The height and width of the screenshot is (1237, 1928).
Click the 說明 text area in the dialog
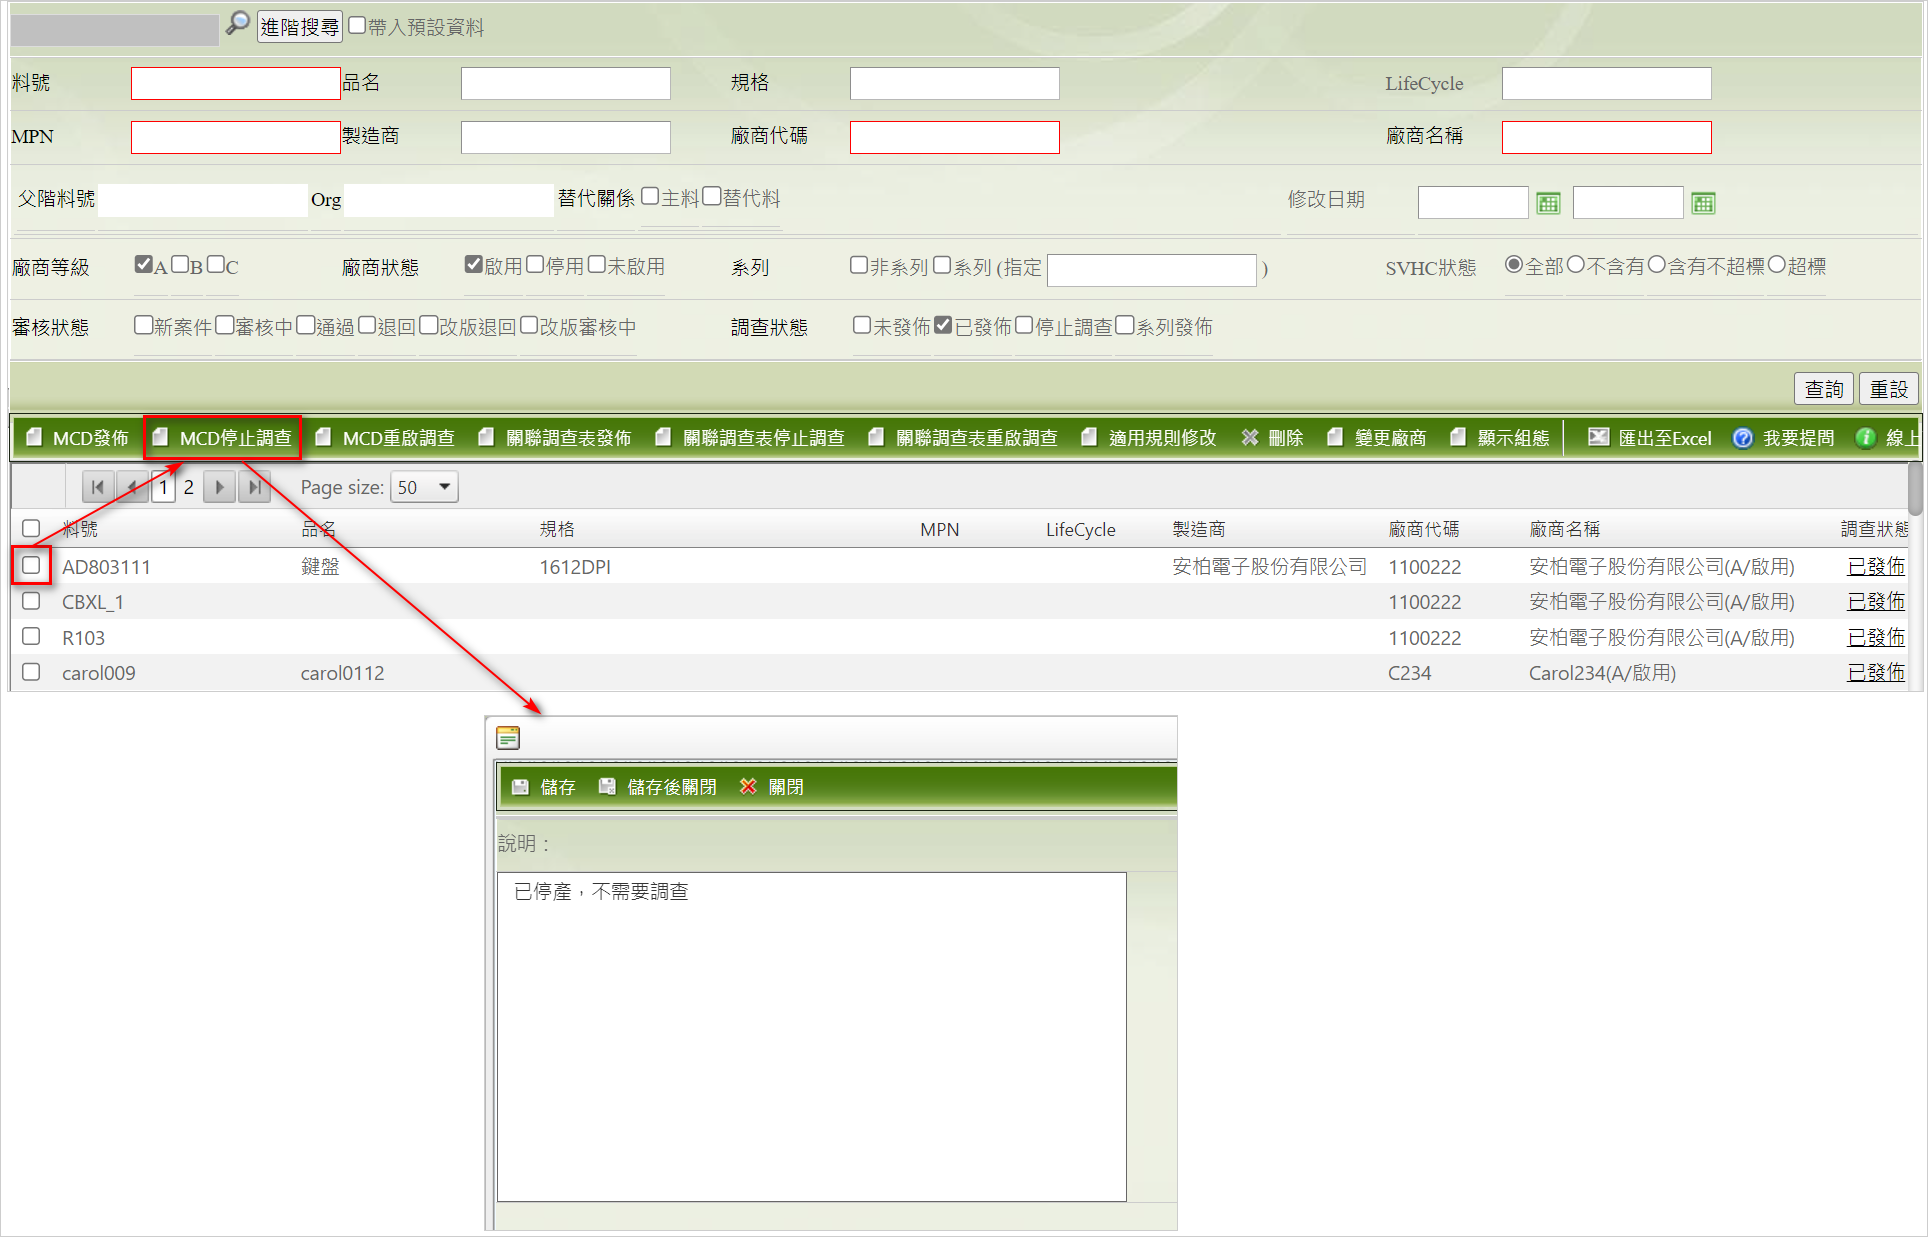(812, 1037)
